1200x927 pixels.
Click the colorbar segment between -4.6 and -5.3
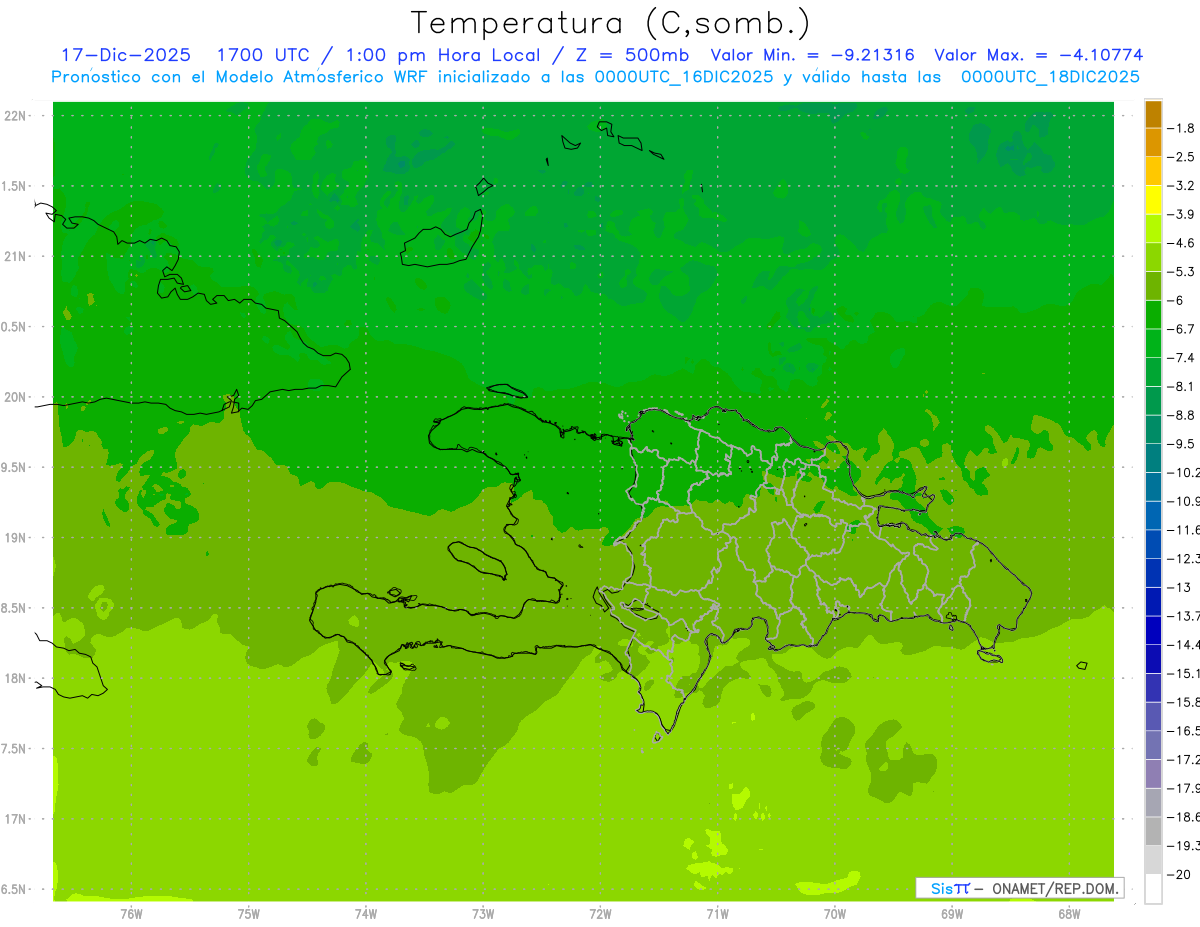[1153, 257]
